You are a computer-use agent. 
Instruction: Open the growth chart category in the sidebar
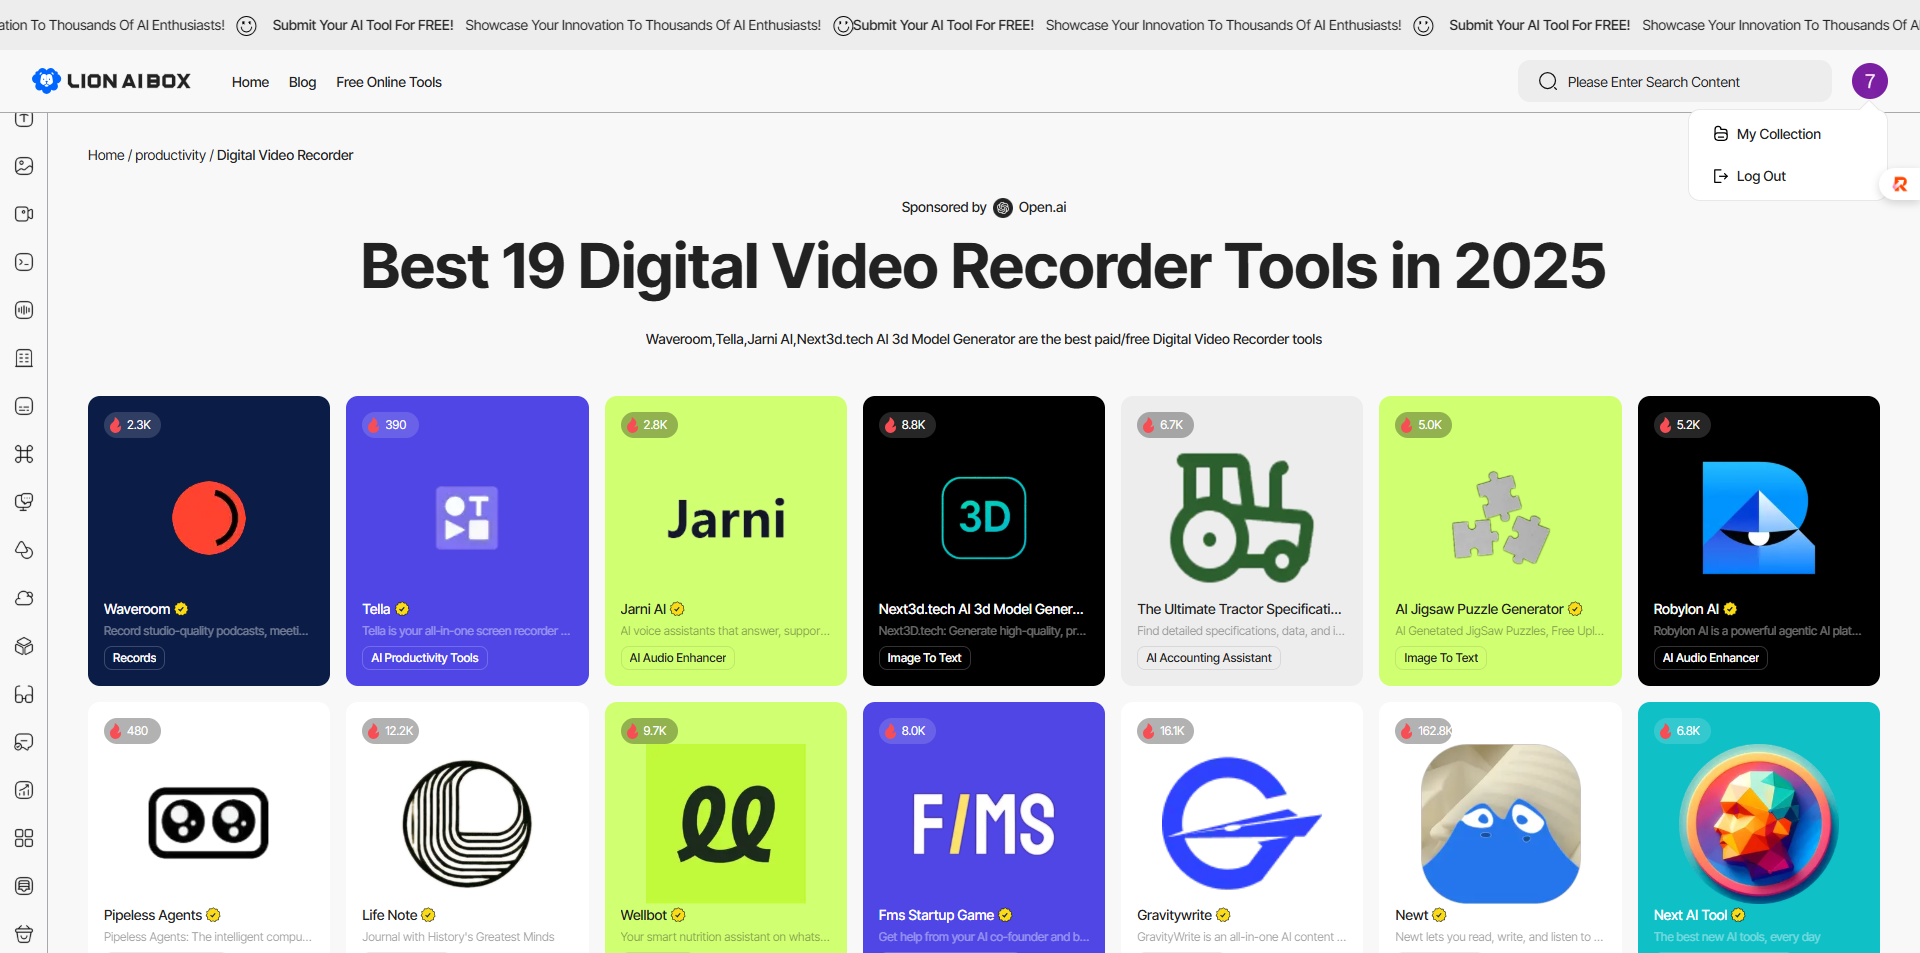click(24, 790)
